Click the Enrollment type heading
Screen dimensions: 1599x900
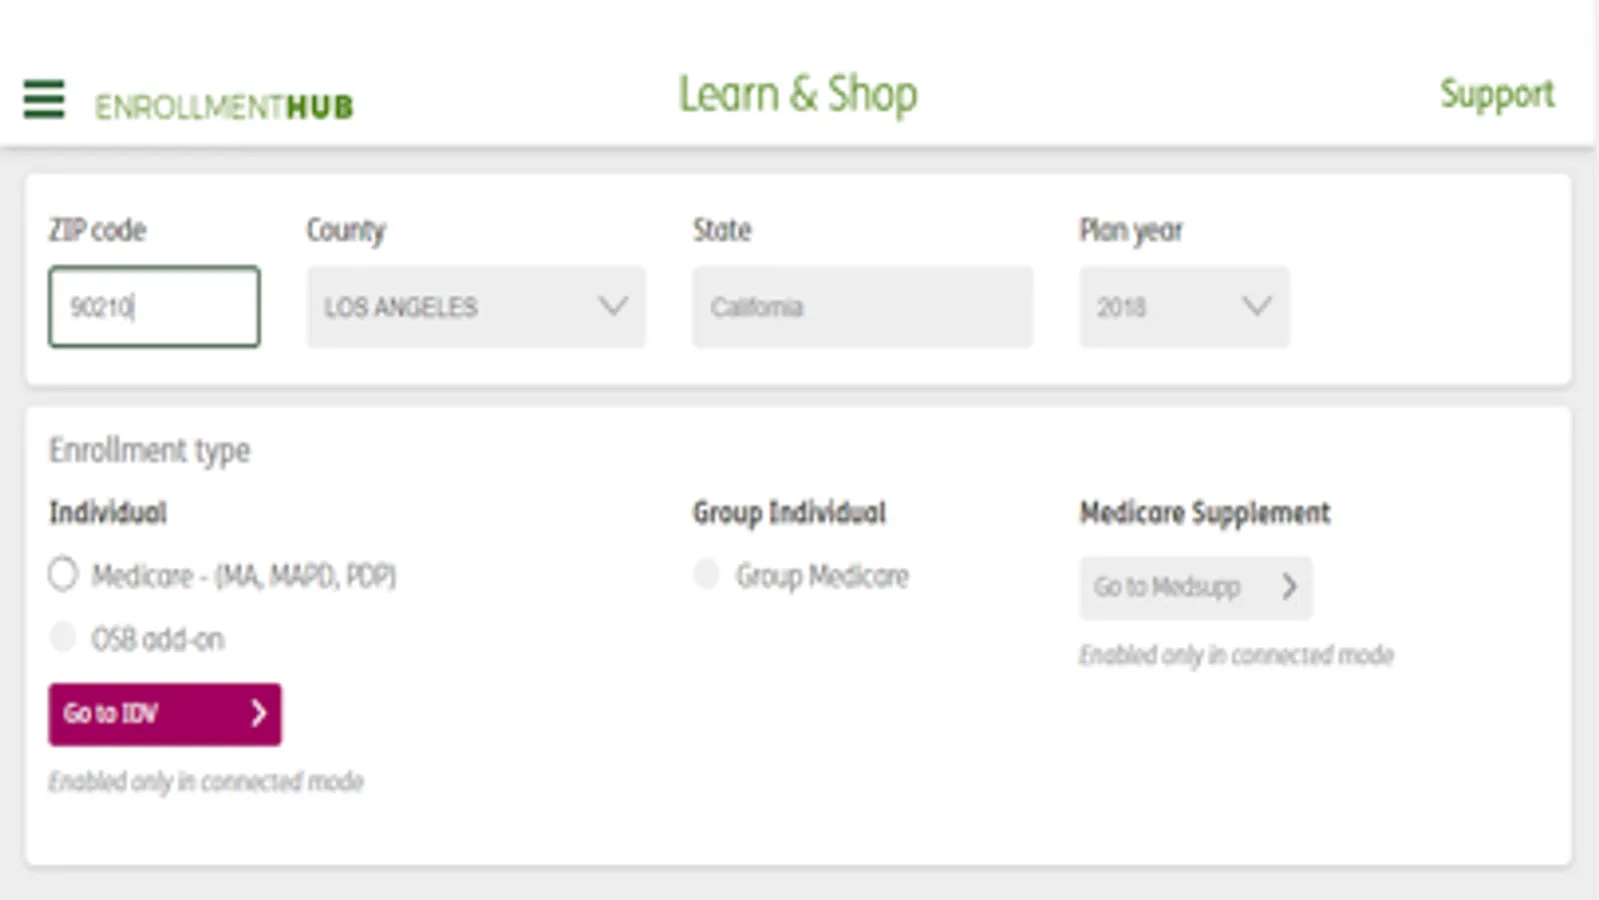149,450
